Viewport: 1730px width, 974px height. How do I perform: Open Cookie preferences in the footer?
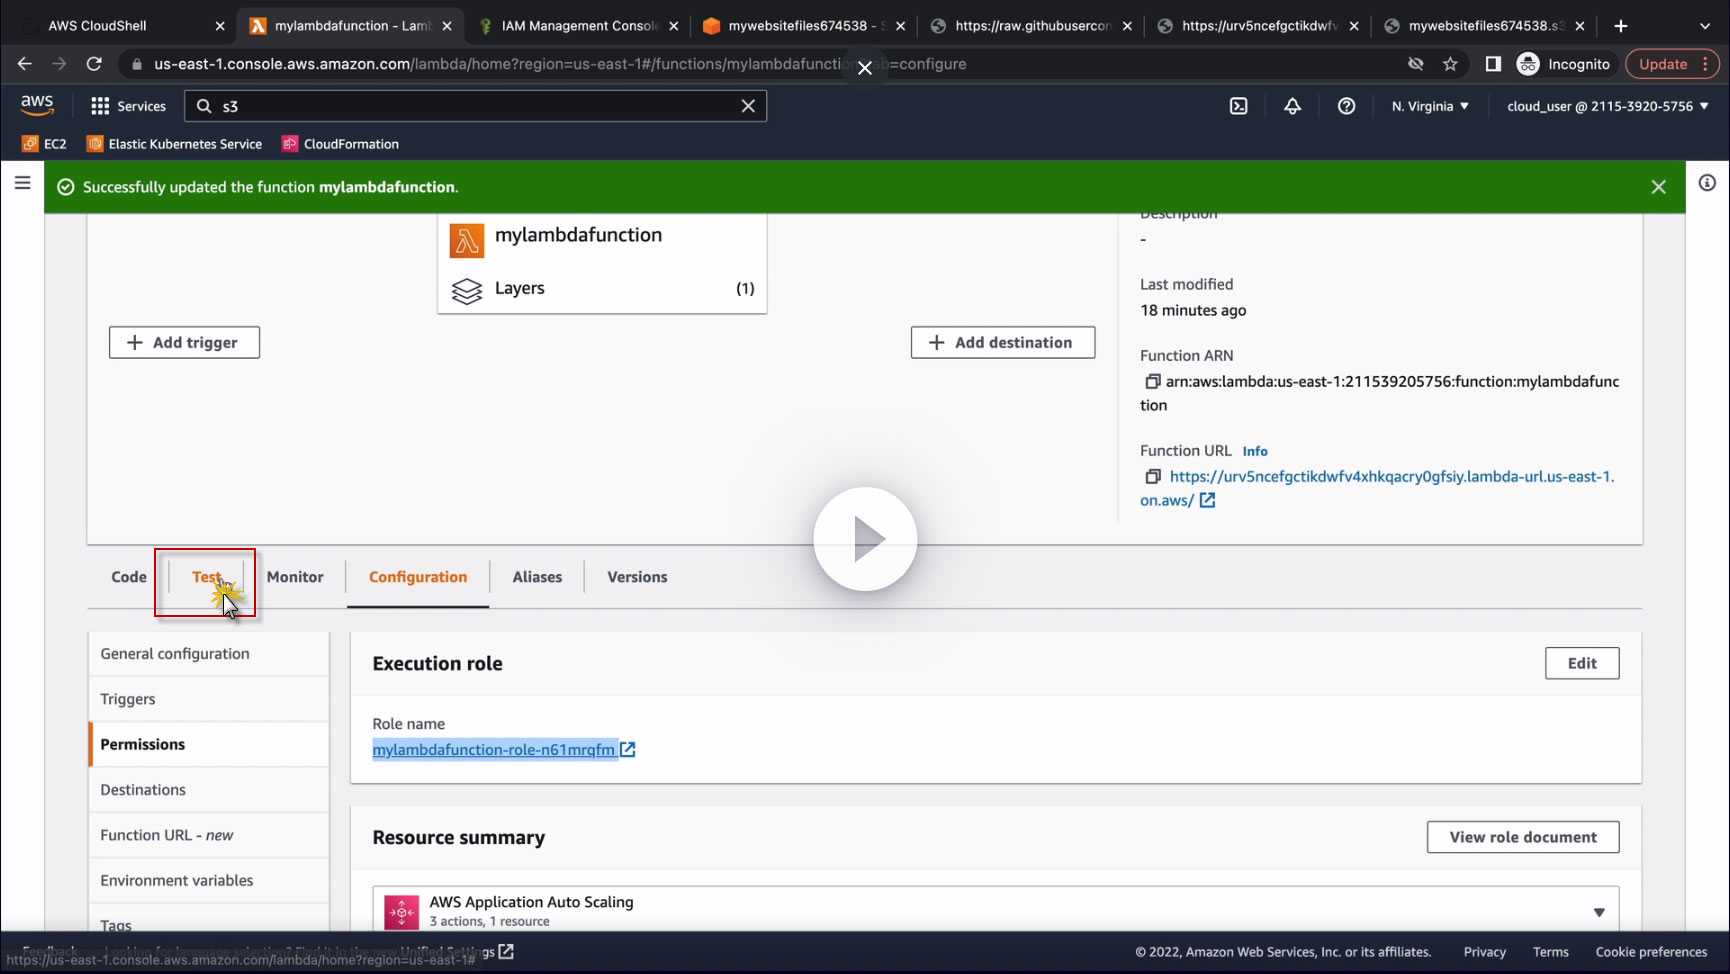point(1651,952)
